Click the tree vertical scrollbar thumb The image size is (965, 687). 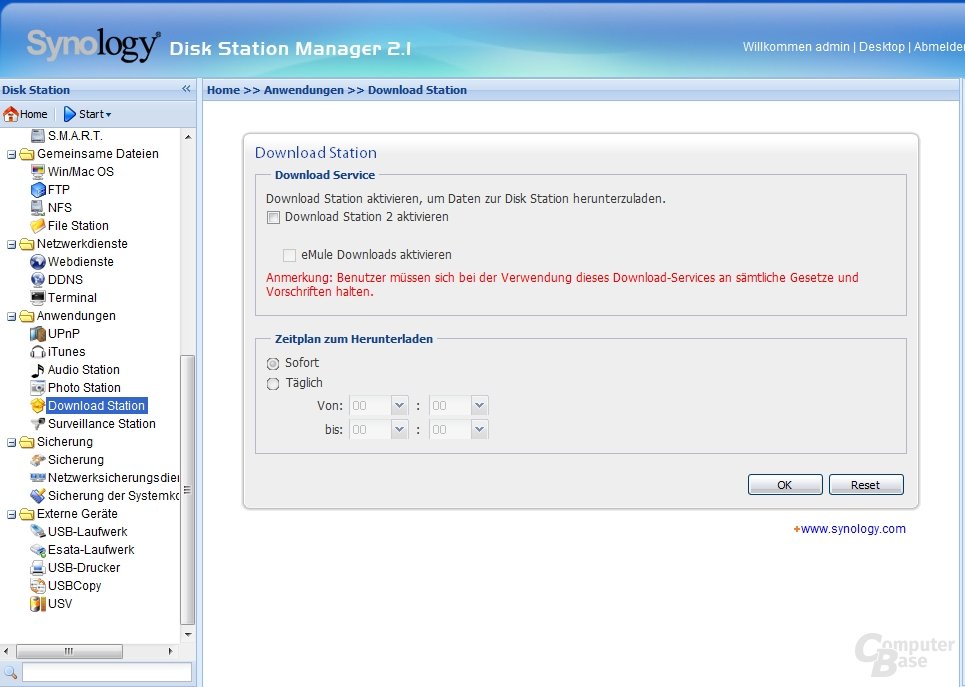click(x=187, y=490)
